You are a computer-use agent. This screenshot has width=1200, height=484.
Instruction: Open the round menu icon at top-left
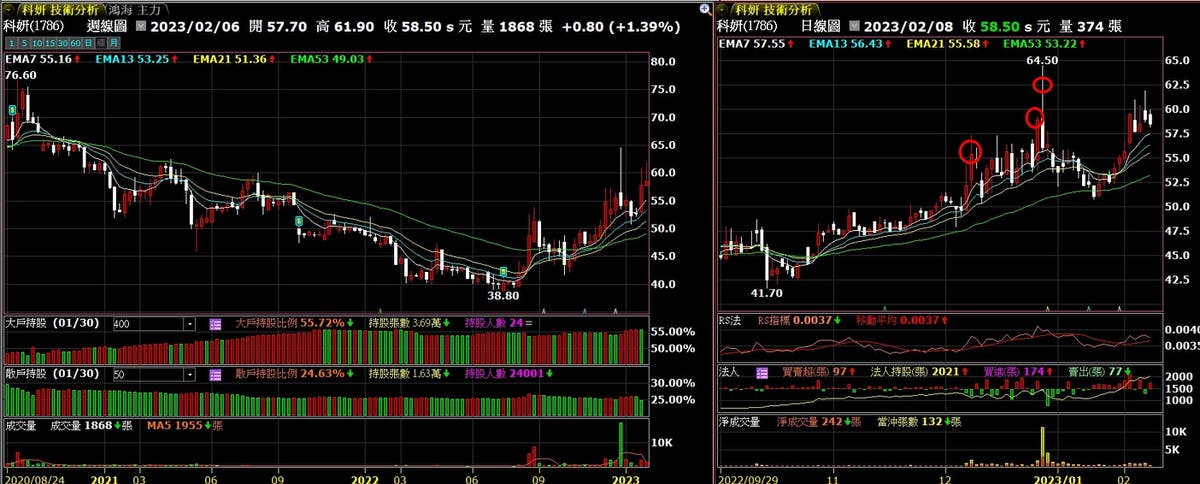pos(9,9)
